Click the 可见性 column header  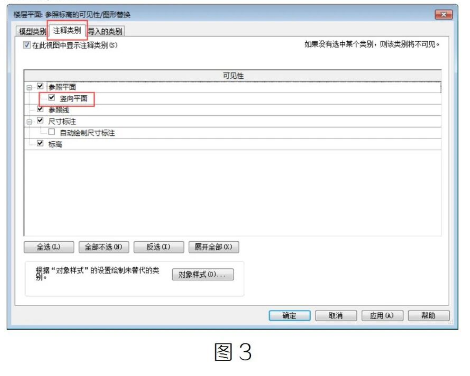[x=233, y=76]
